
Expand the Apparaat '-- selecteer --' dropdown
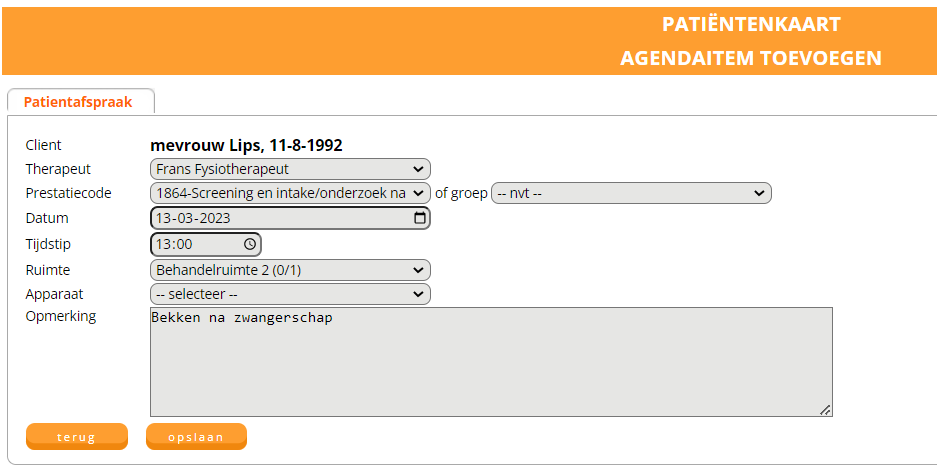(x=290, y=294)
